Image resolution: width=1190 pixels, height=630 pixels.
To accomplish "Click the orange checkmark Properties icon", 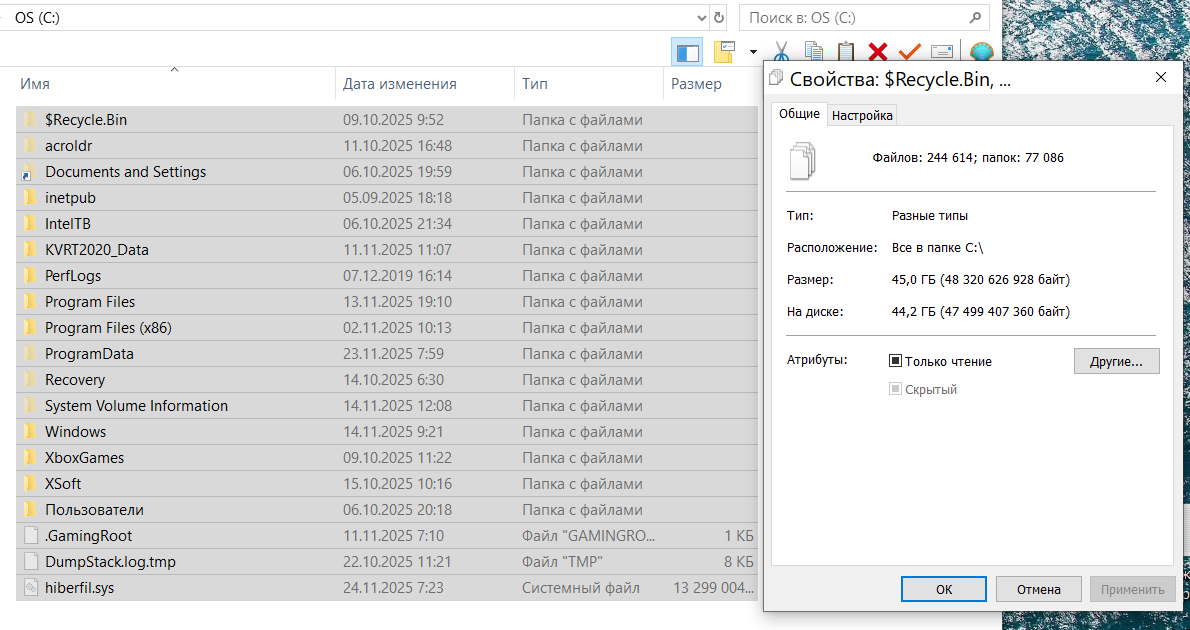I will pos(909,52).
